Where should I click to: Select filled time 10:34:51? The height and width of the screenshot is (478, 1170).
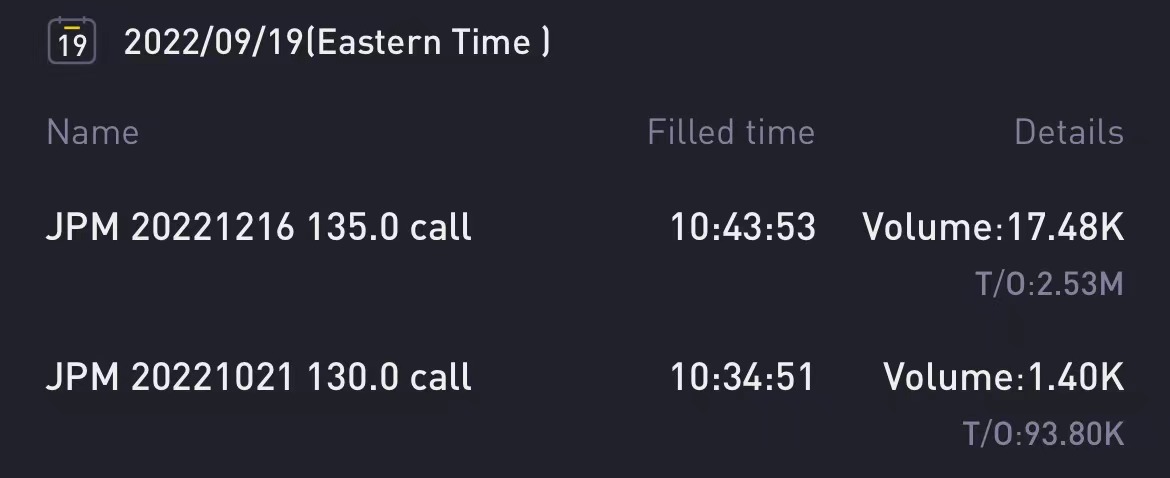click(742, 377)
